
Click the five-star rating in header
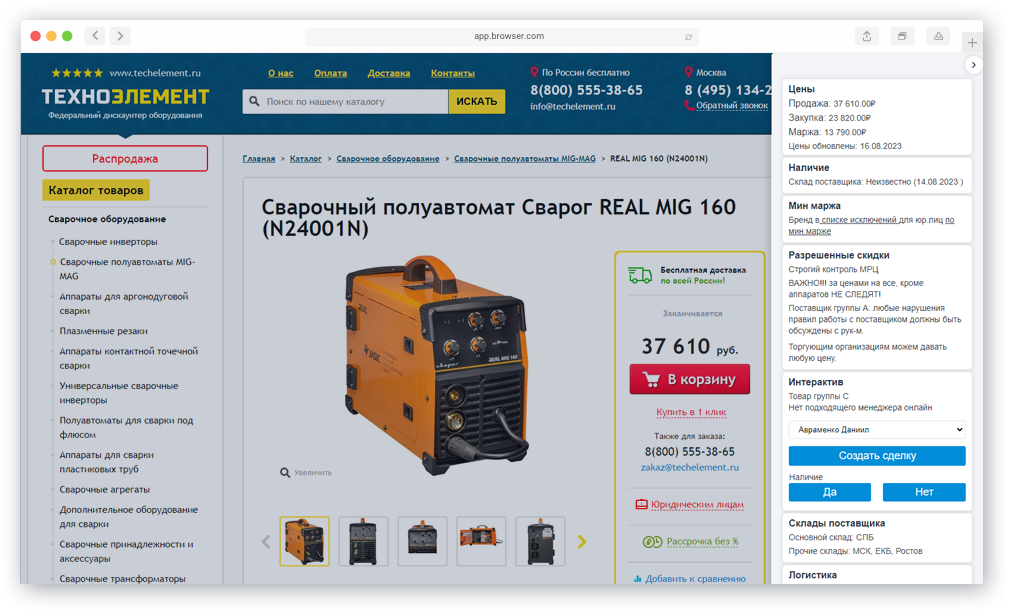click(x=77, y=73)
